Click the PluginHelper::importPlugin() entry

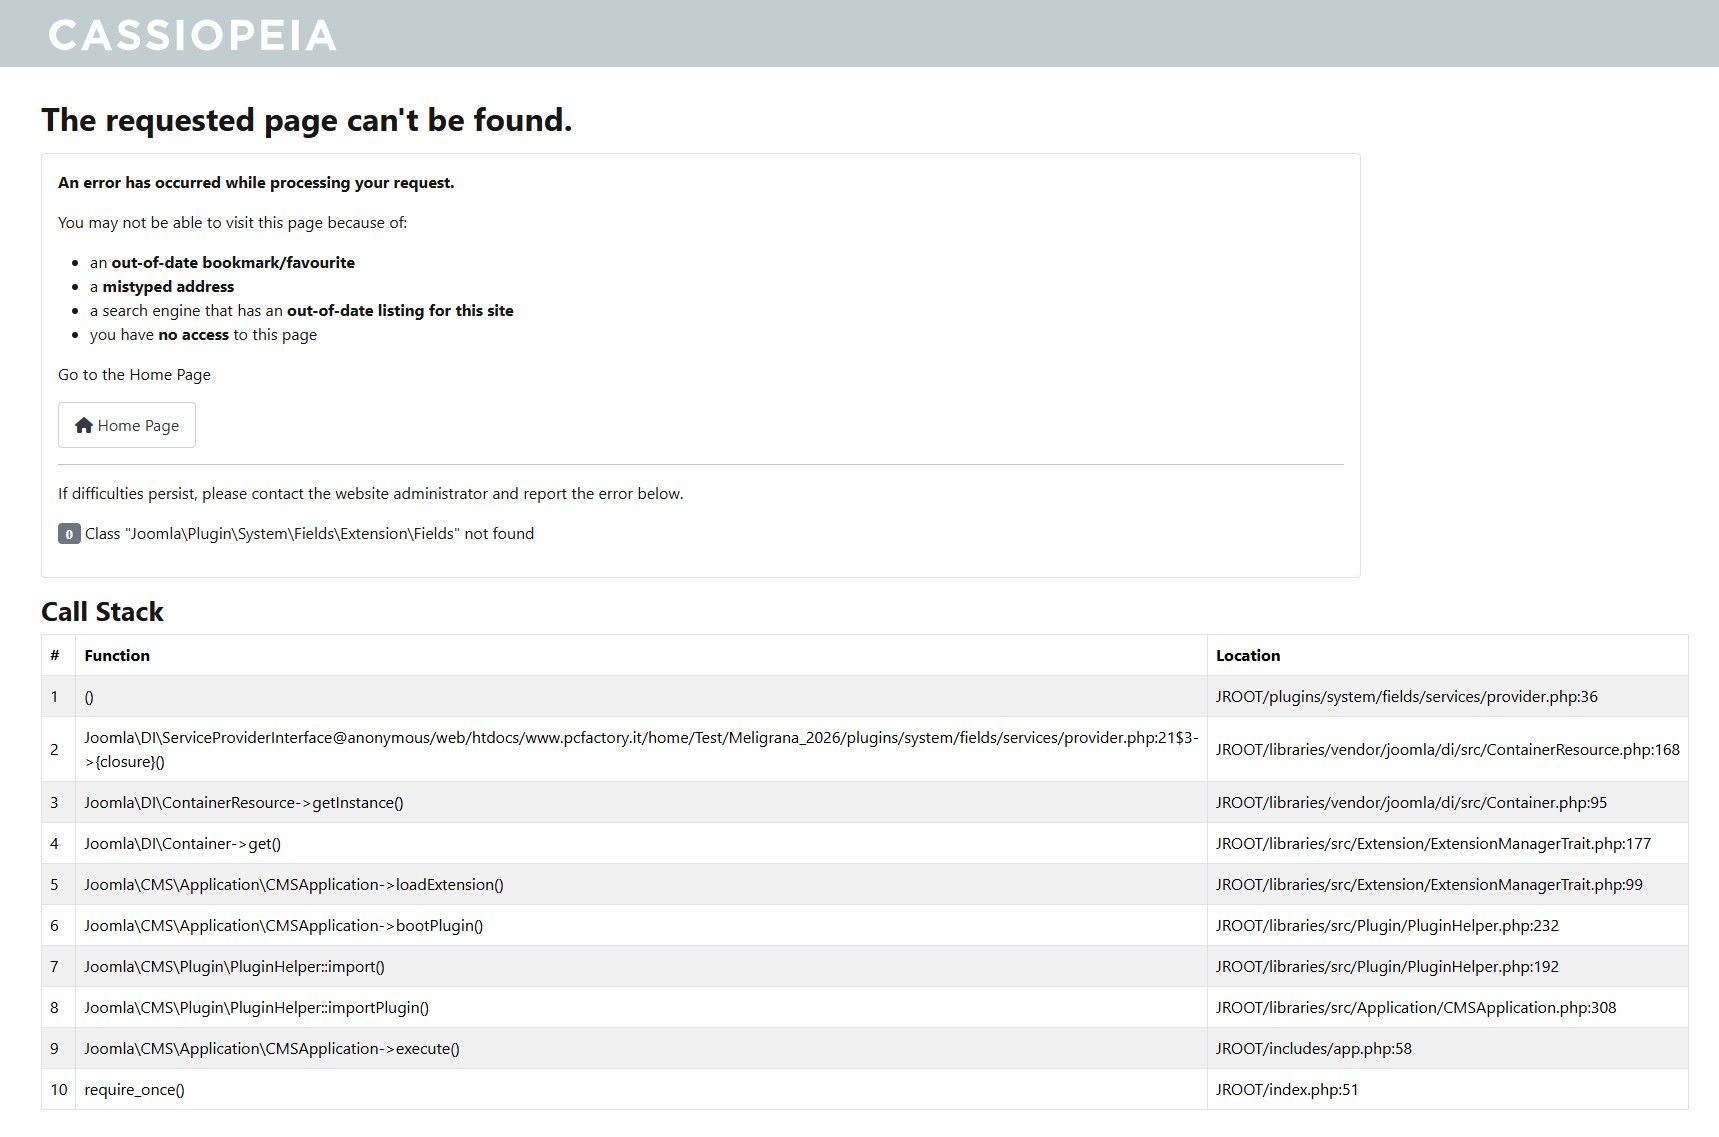[257, 1008]
